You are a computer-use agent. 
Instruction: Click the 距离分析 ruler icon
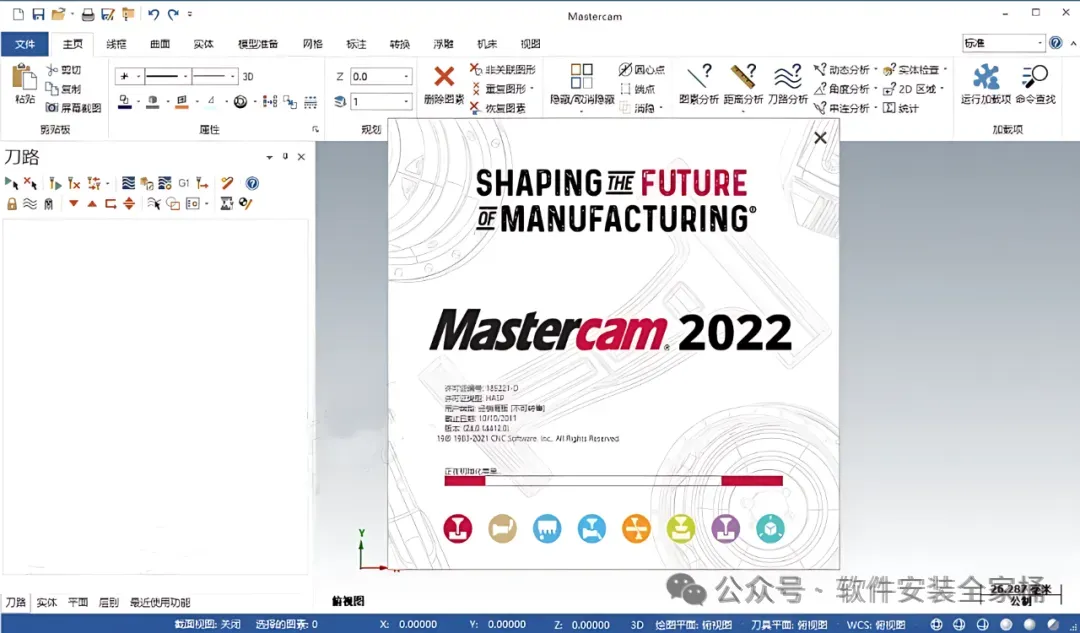pyautogui.click(x=743, y=76)
